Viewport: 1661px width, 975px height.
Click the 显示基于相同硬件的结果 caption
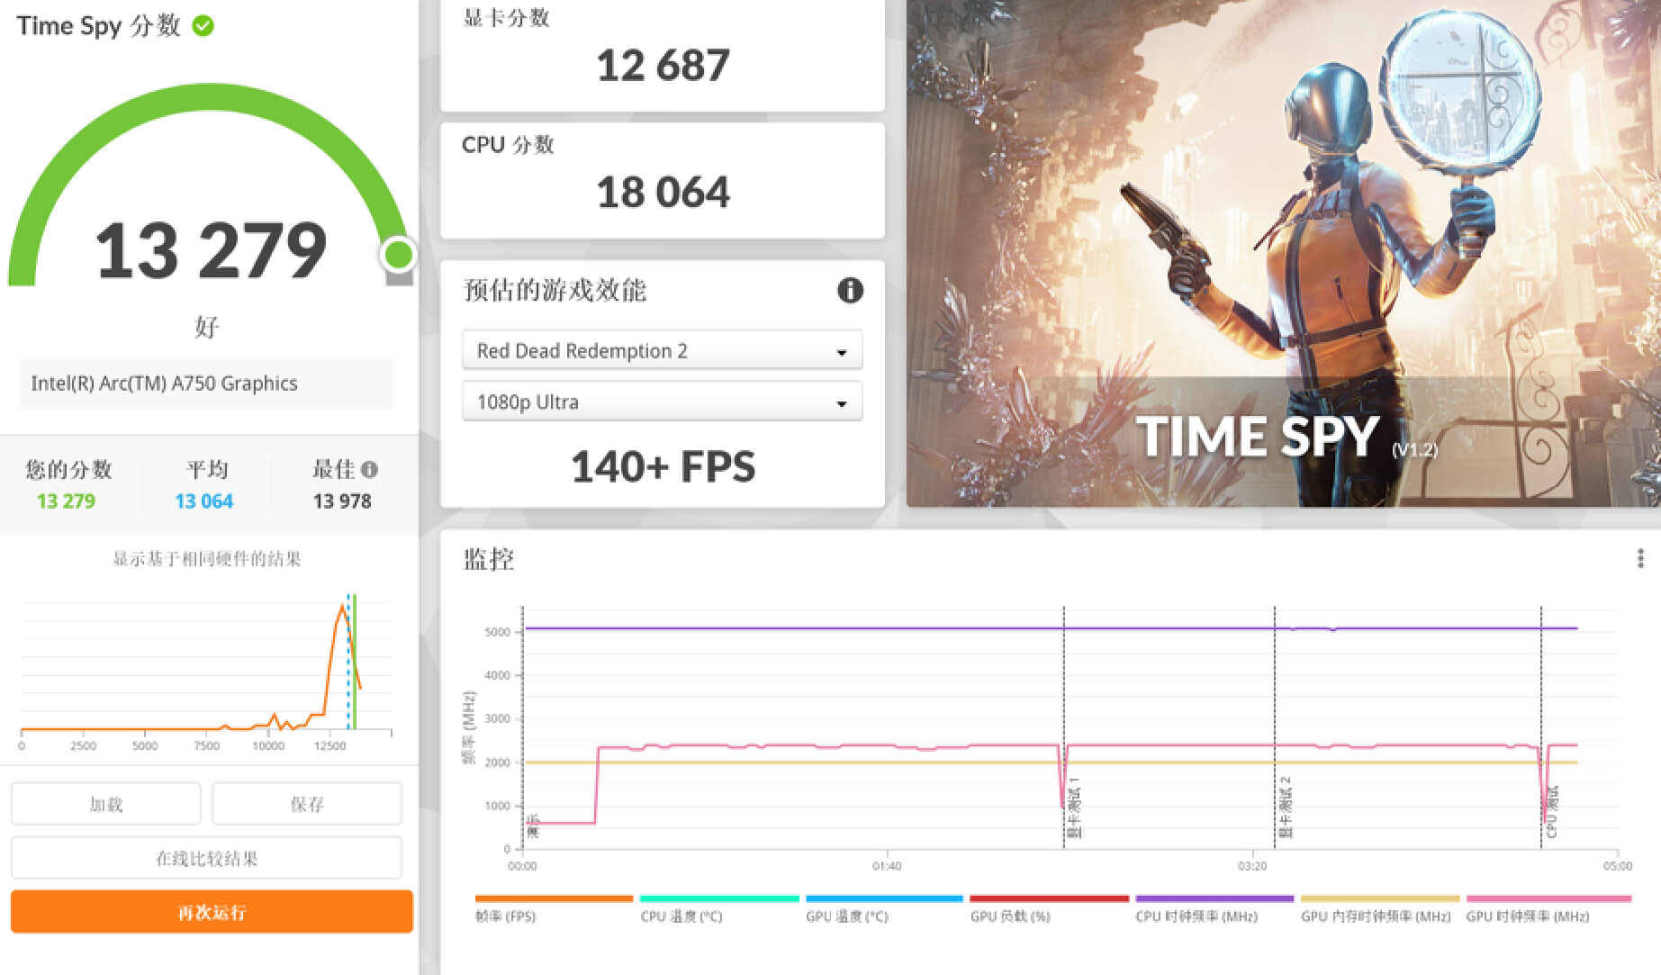(x=207, y=559)
